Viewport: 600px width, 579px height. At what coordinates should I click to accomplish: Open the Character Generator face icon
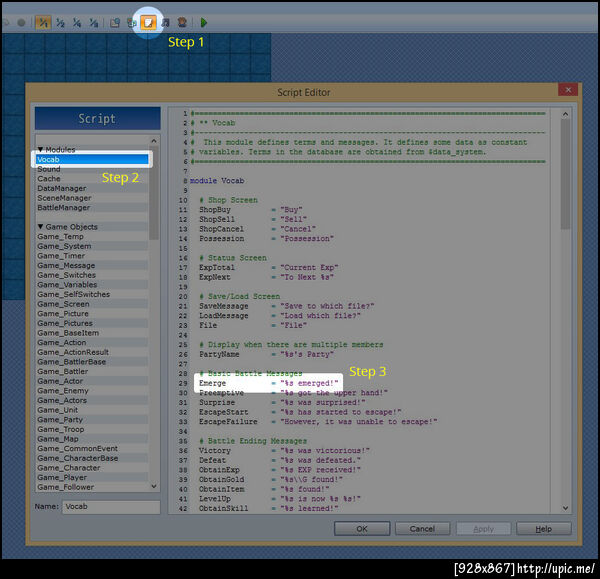click(182, 23)
